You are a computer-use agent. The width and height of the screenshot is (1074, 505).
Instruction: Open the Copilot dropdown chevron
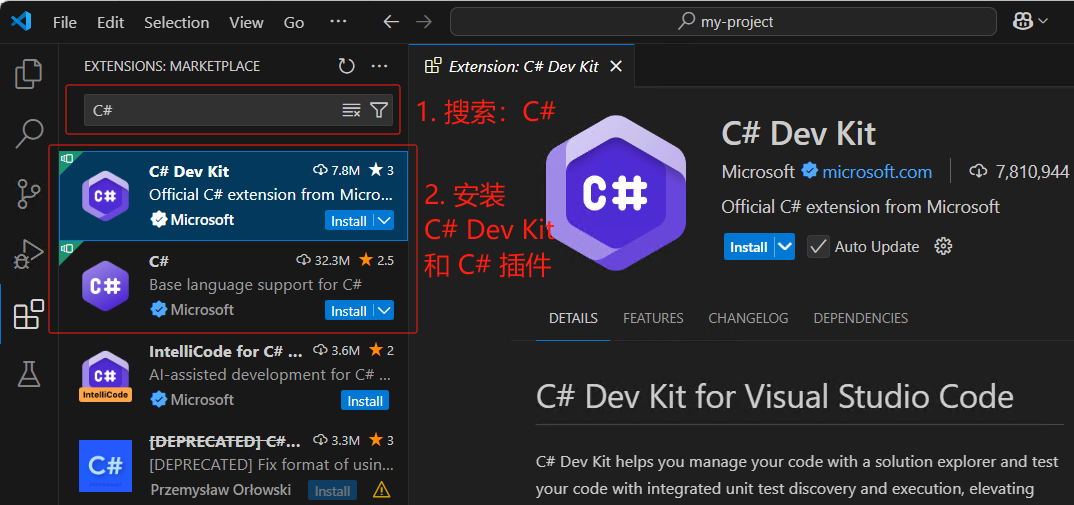click(x=1042, y=21)
